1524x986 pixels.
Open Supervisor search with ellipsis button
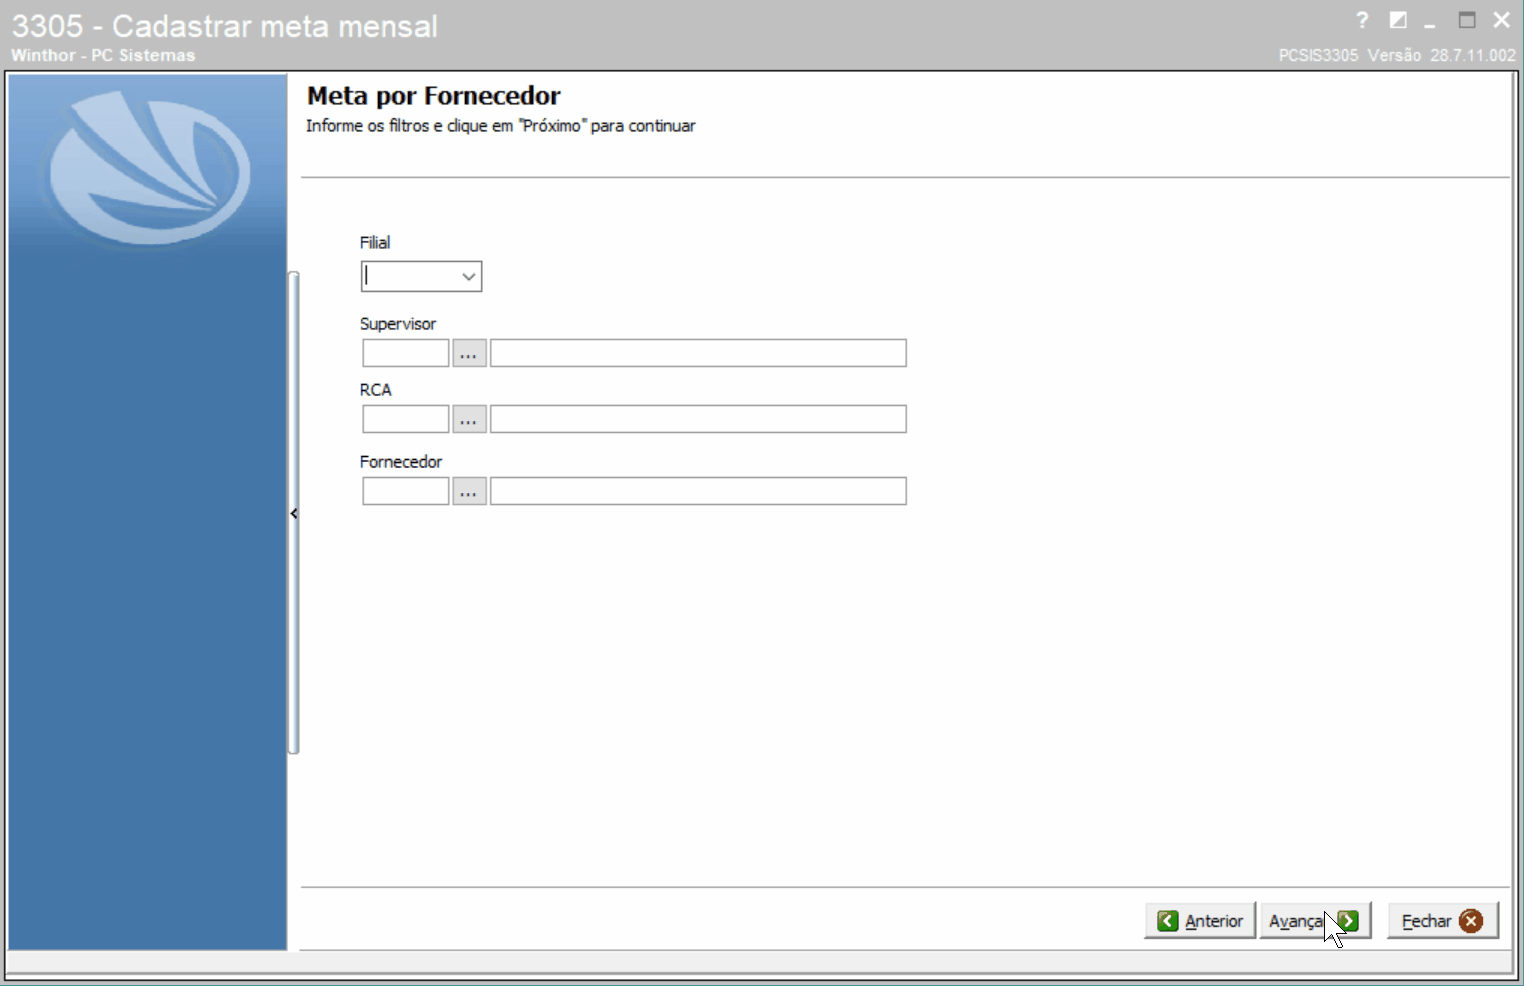(x=469, y=353)
